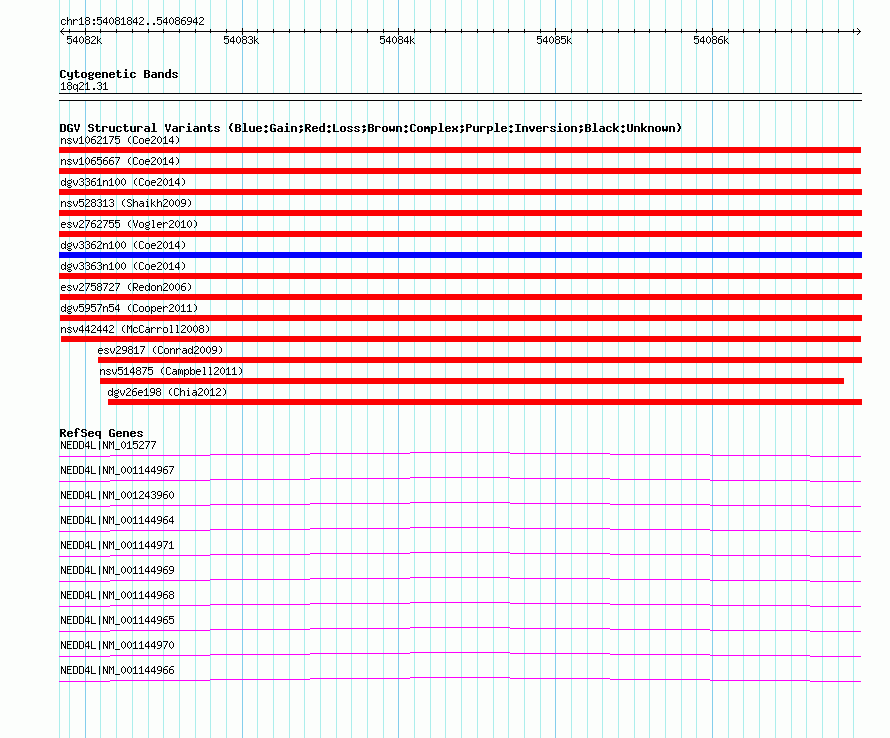Click the chr18:54081842..54086942 coordinate label

coord(132,21)
